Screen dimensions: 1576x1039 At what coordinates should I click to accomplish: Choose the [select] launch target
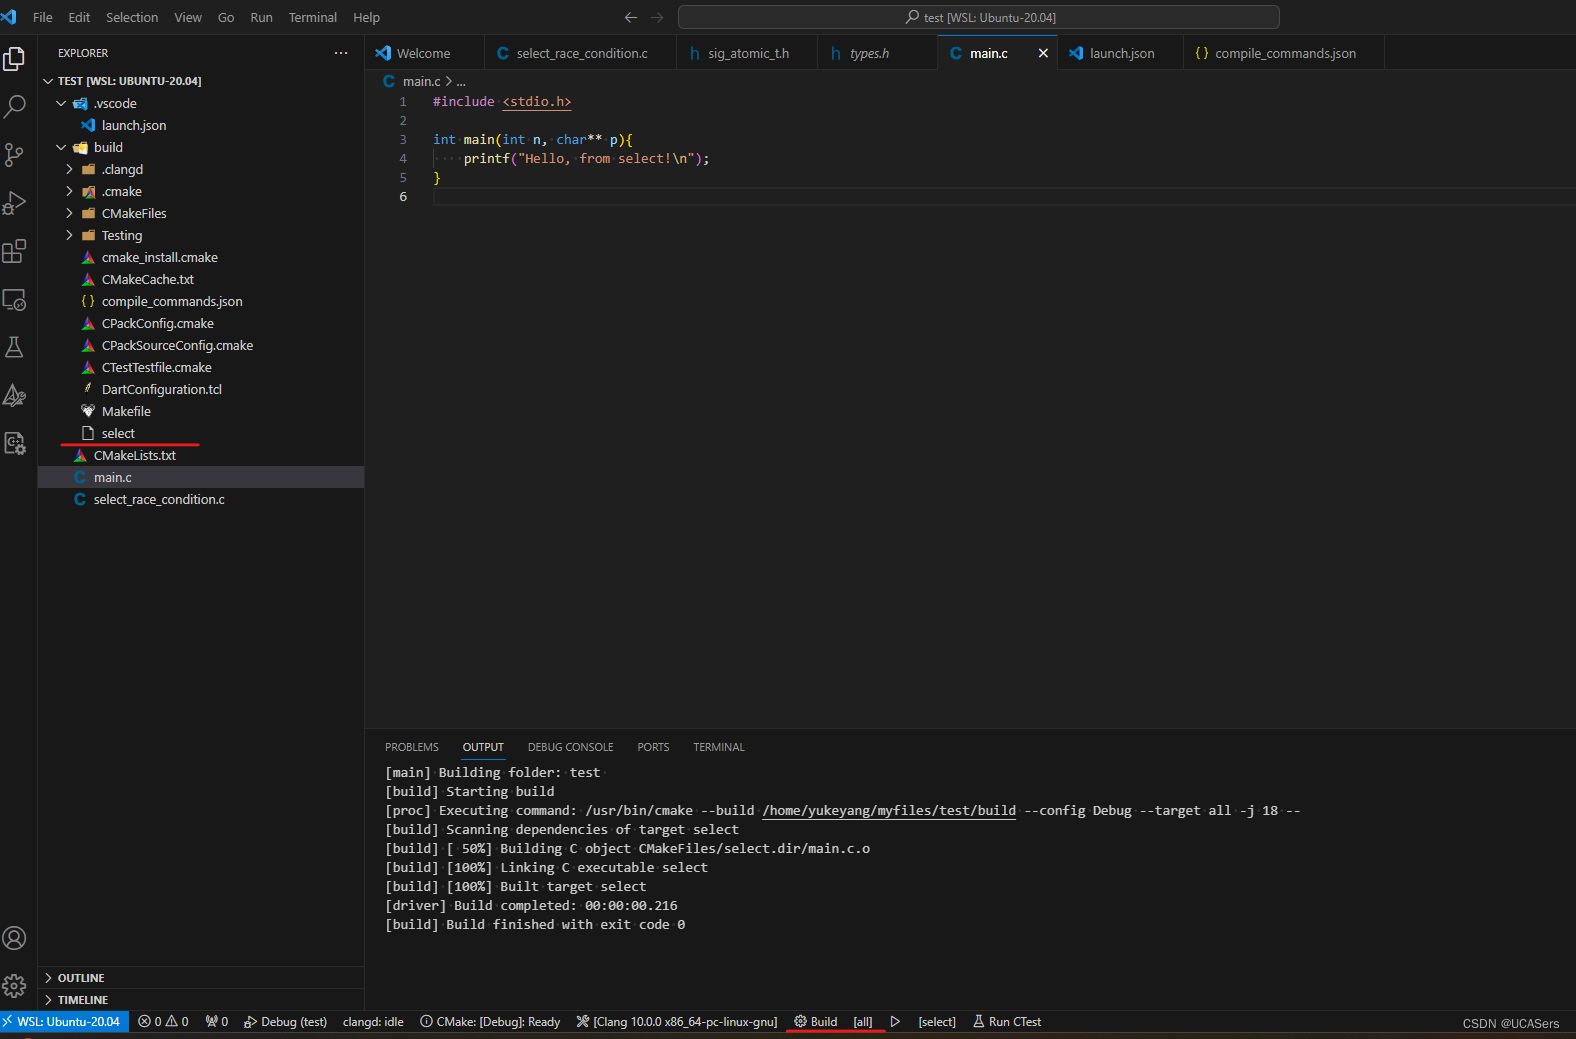tap(937, 1022)
